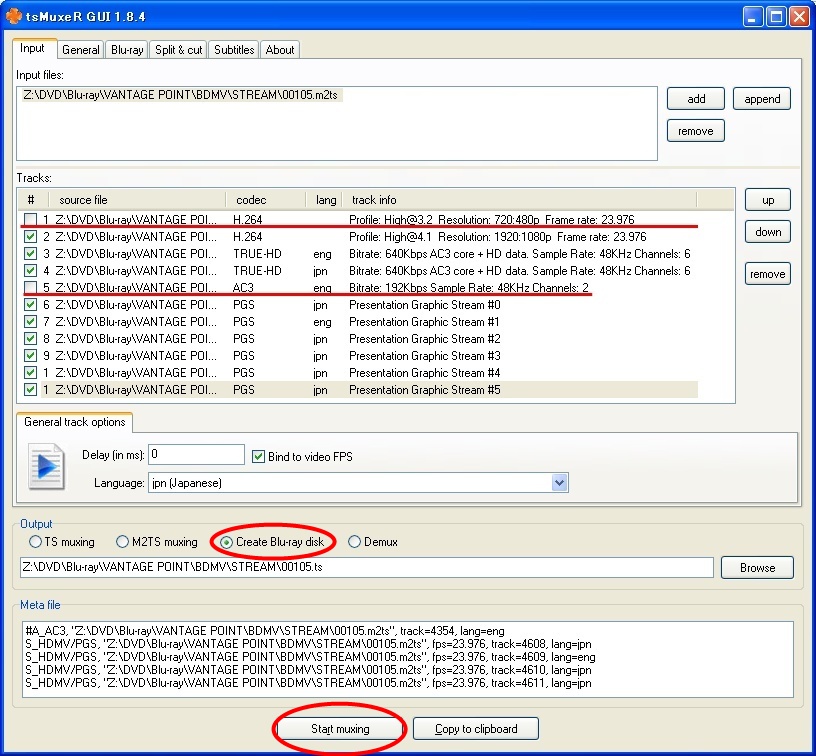The height and width of the screenshot is (756, 816).
Task: Toggle the AC3 eng track checkbox
Action: tap(31, 288)
